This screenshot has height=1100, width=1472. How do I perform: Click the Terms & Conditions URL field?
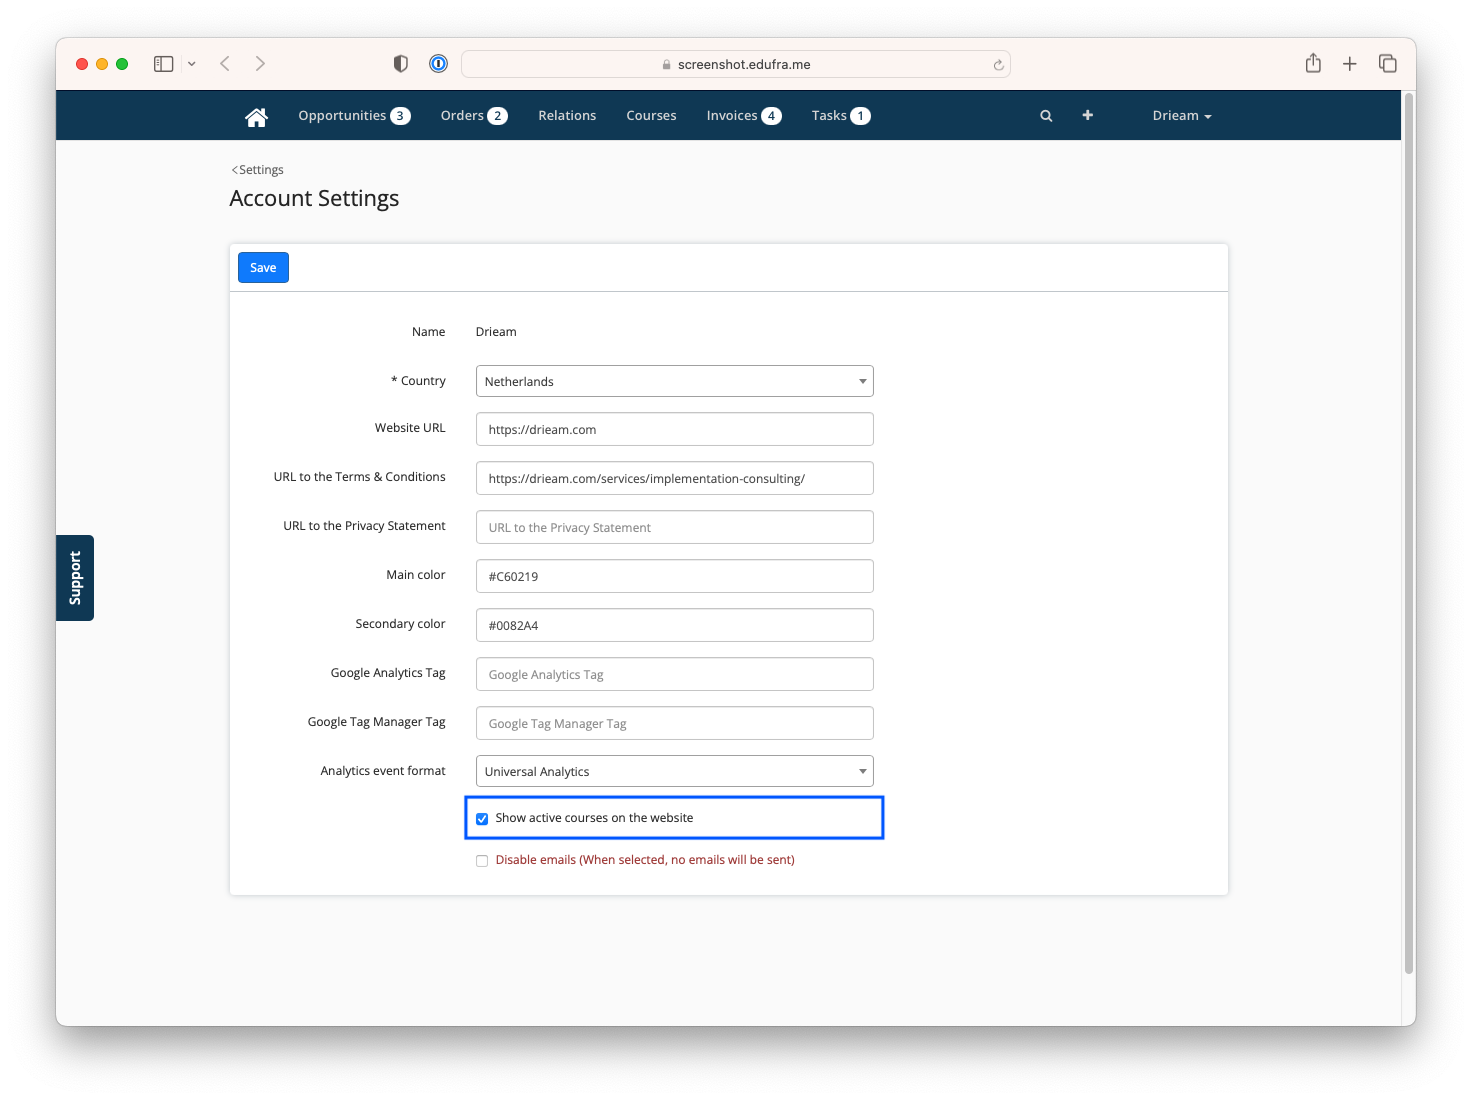pyautogui.click(x=675, y=478)
